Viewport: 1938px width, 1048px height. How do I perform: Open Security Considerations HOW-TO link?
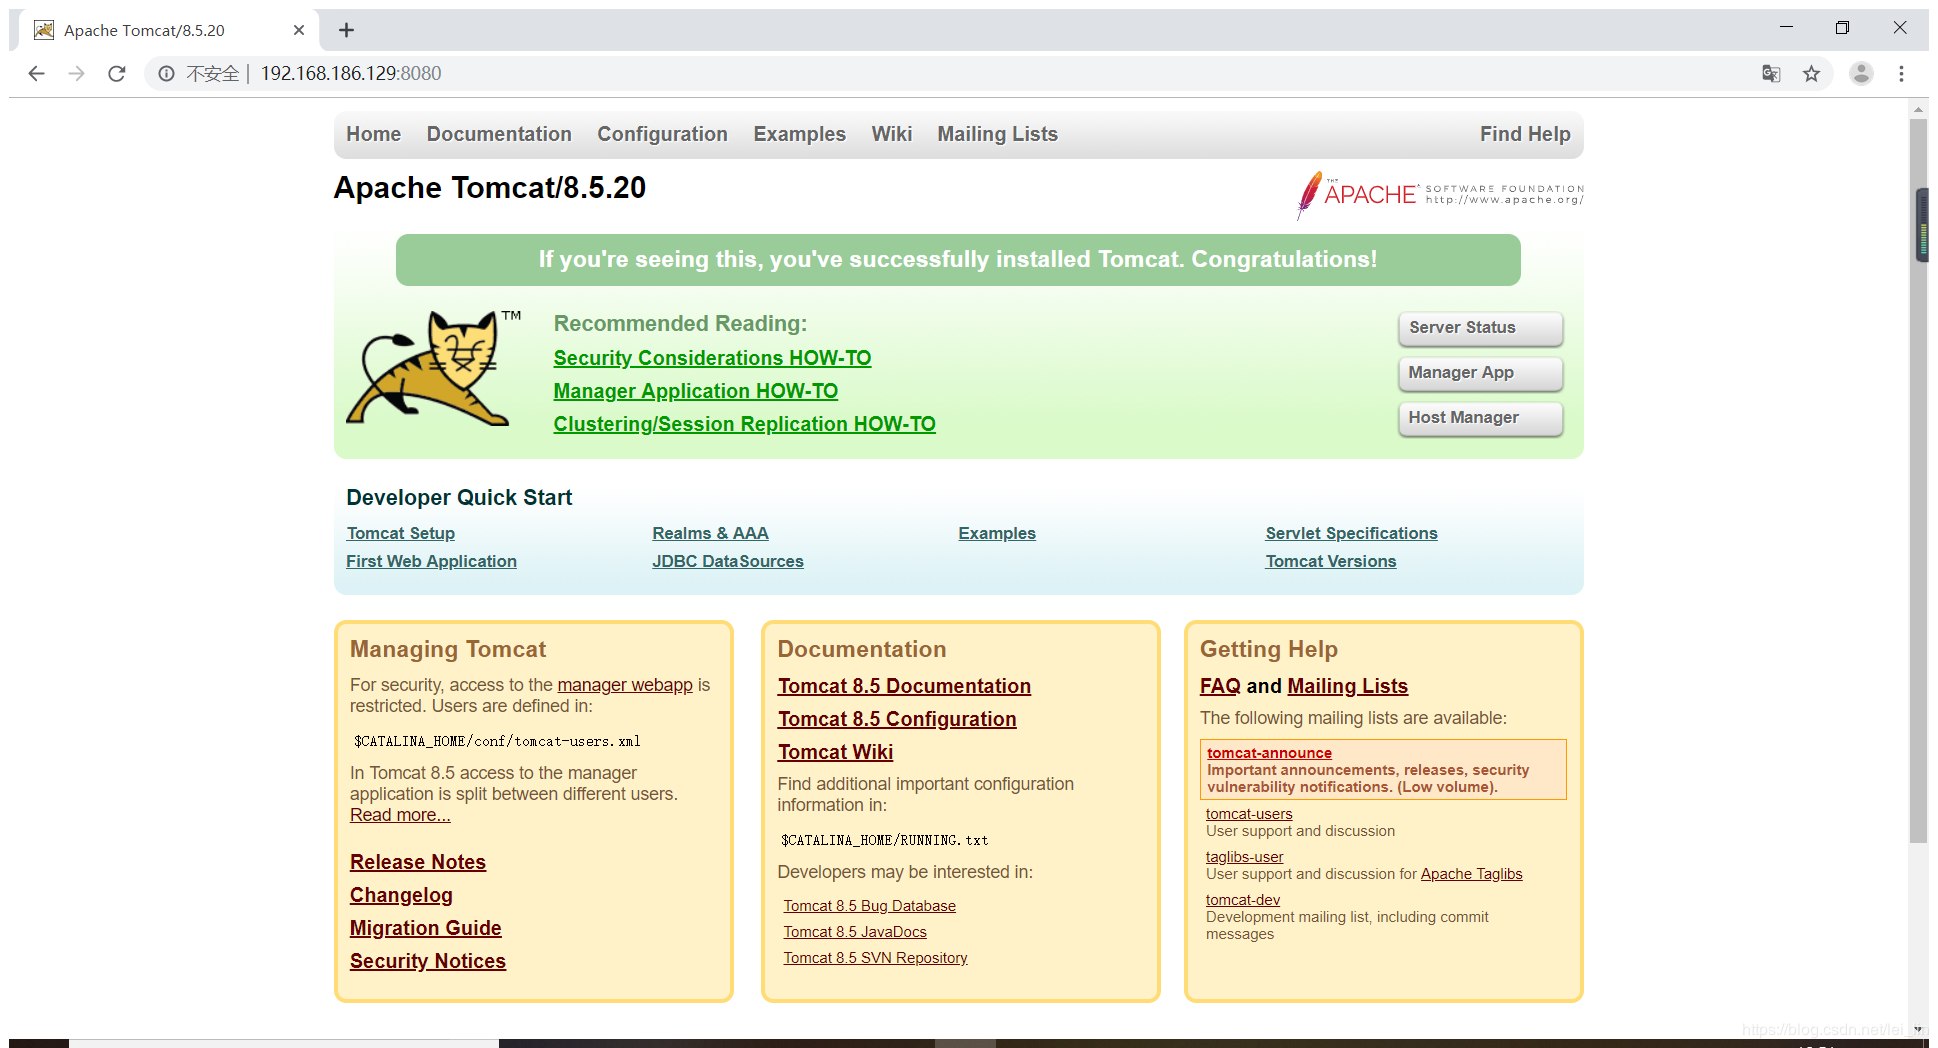pos(712,358)
